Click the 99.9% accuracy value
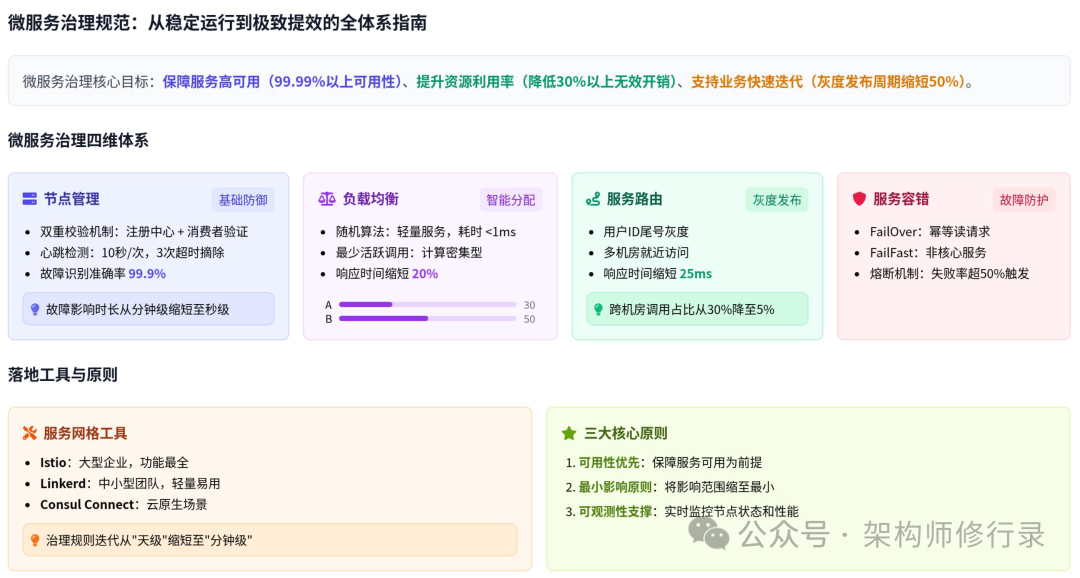 tap(147, 273)
